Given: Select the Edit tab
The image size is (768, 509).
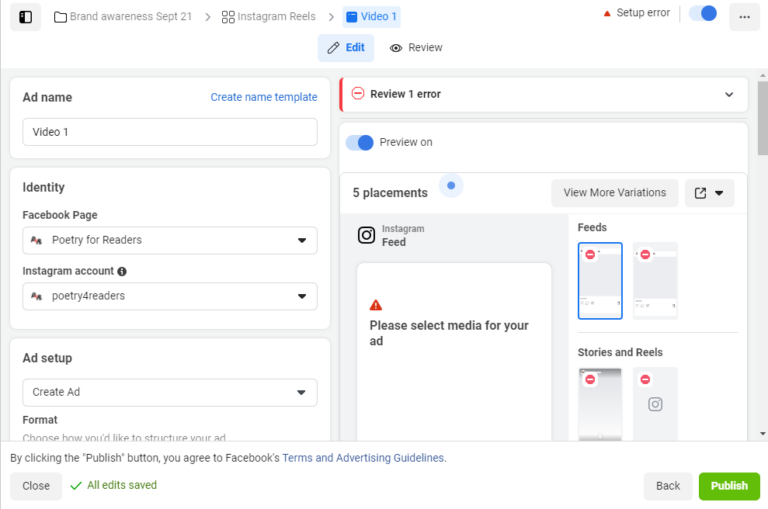Looking at the screenshot, I should [x=346, y=48].
